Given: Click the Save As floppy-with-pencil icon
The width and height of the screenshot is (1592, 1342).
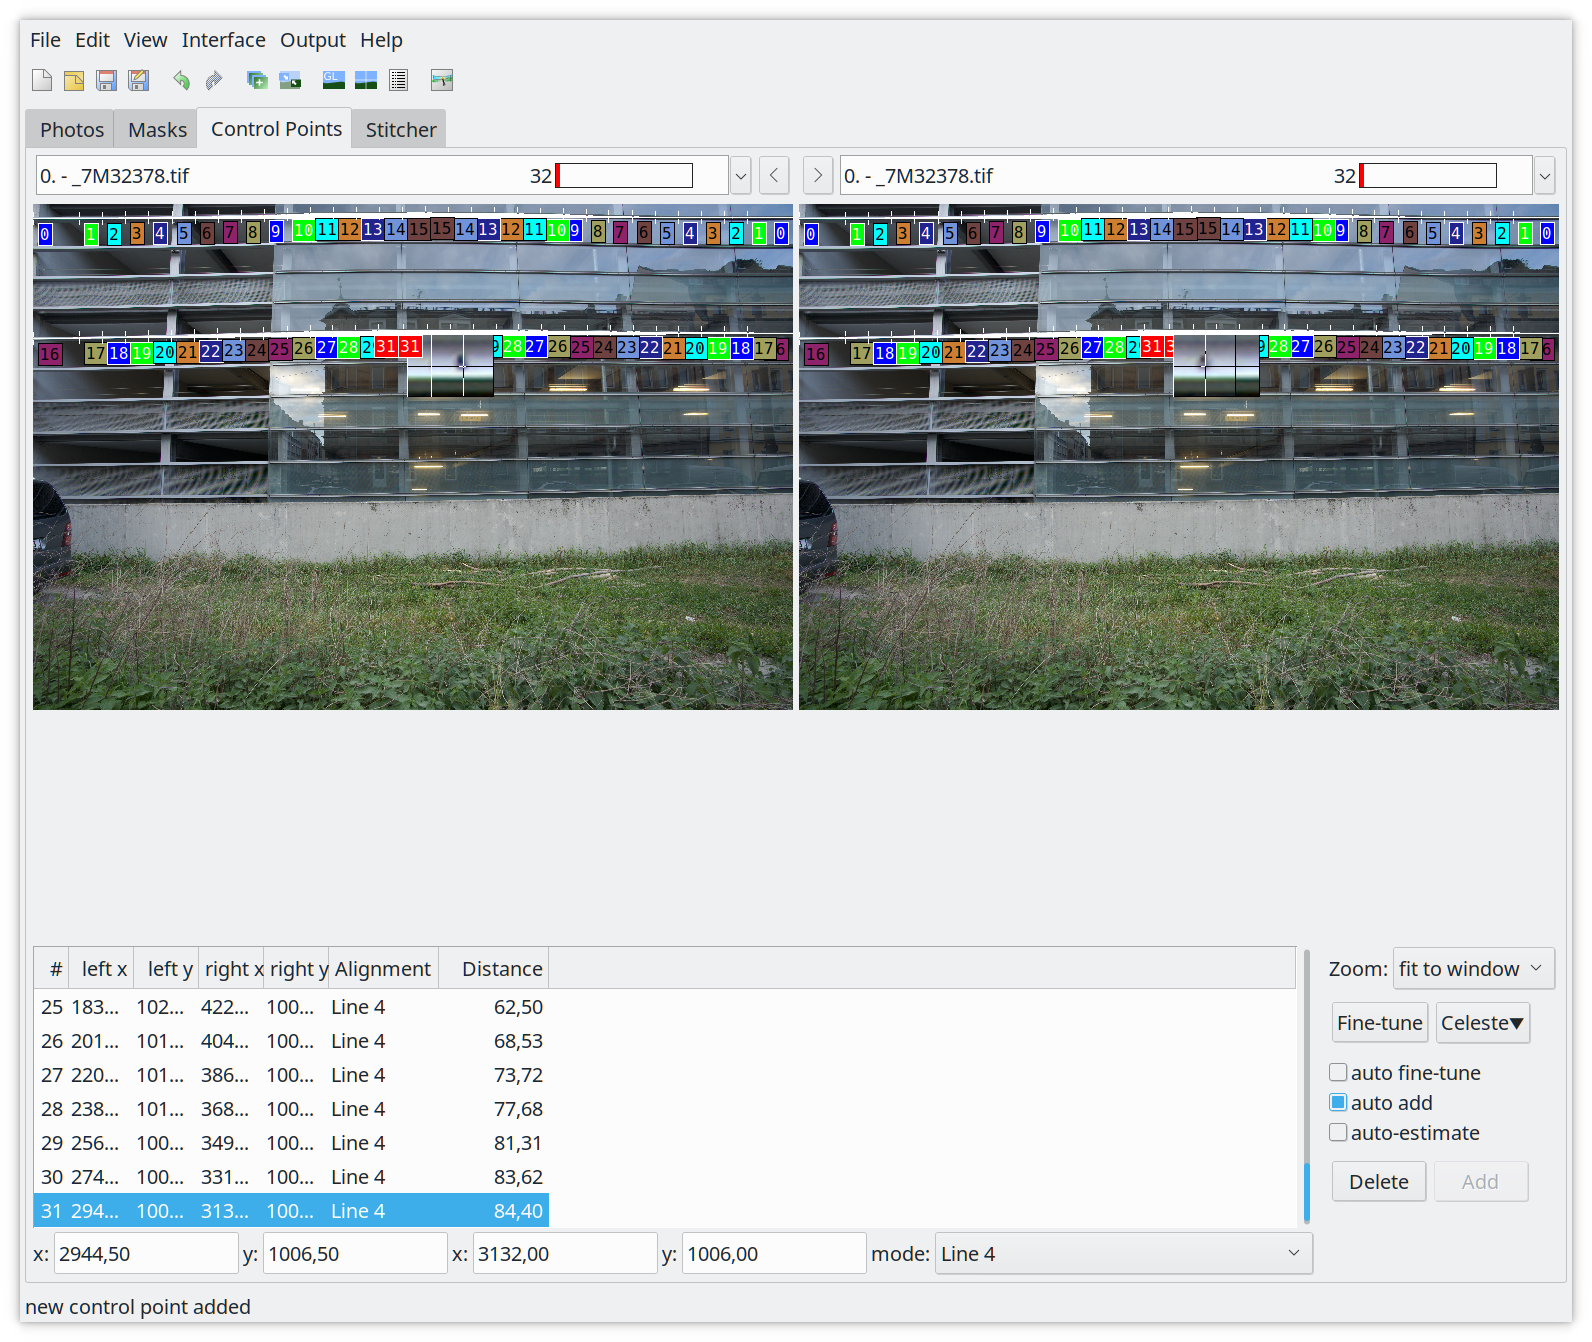Looking at the screenshot, I should (139, 80).
